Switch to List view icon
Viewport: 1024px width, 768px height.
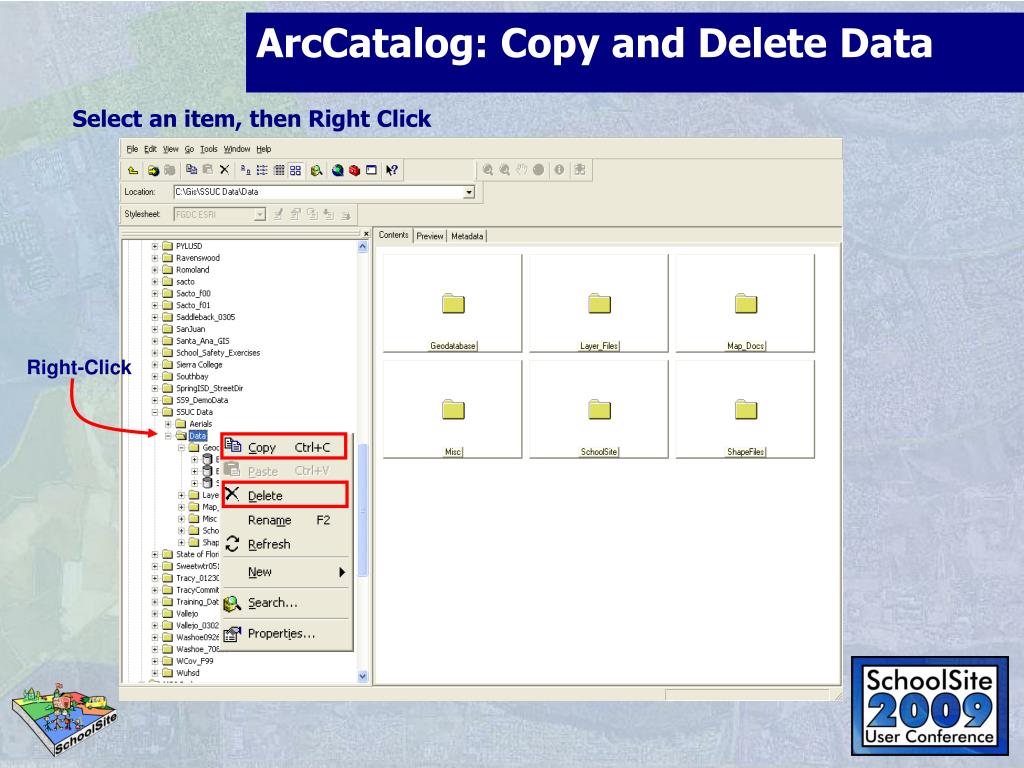(x=262, y=170)
